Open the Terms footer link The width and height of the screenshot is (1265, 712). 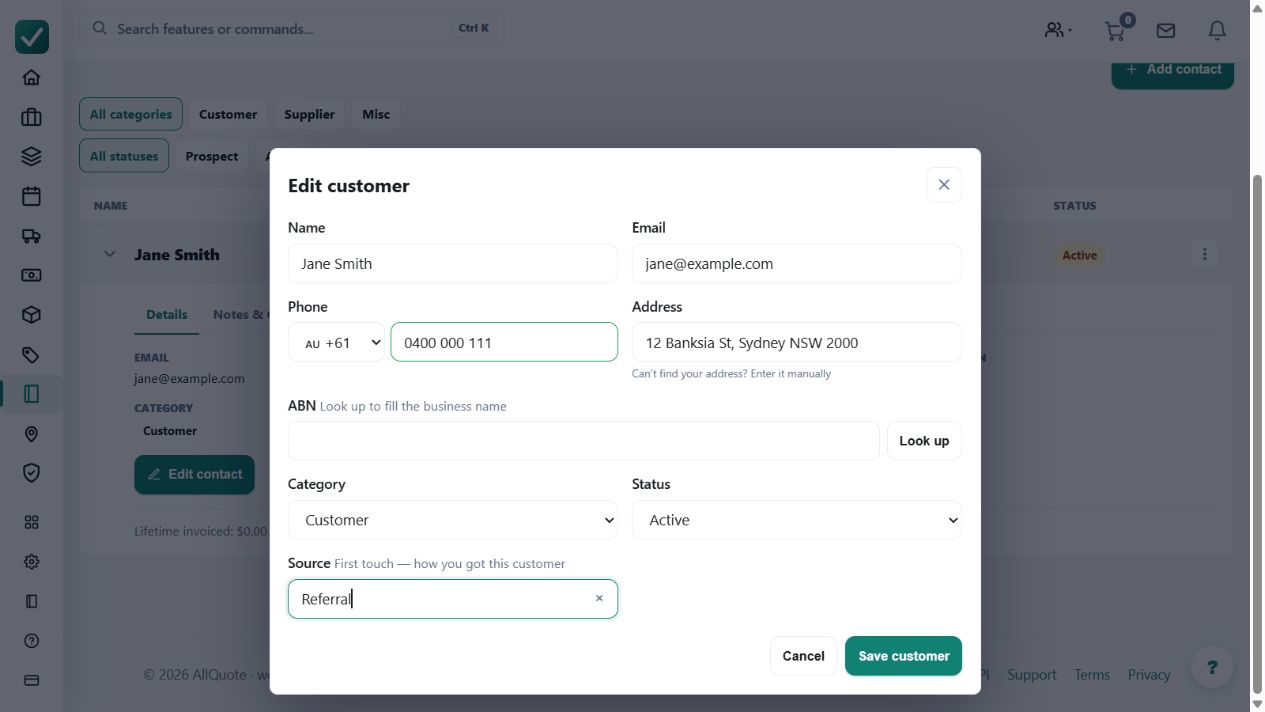point(1092,674)
